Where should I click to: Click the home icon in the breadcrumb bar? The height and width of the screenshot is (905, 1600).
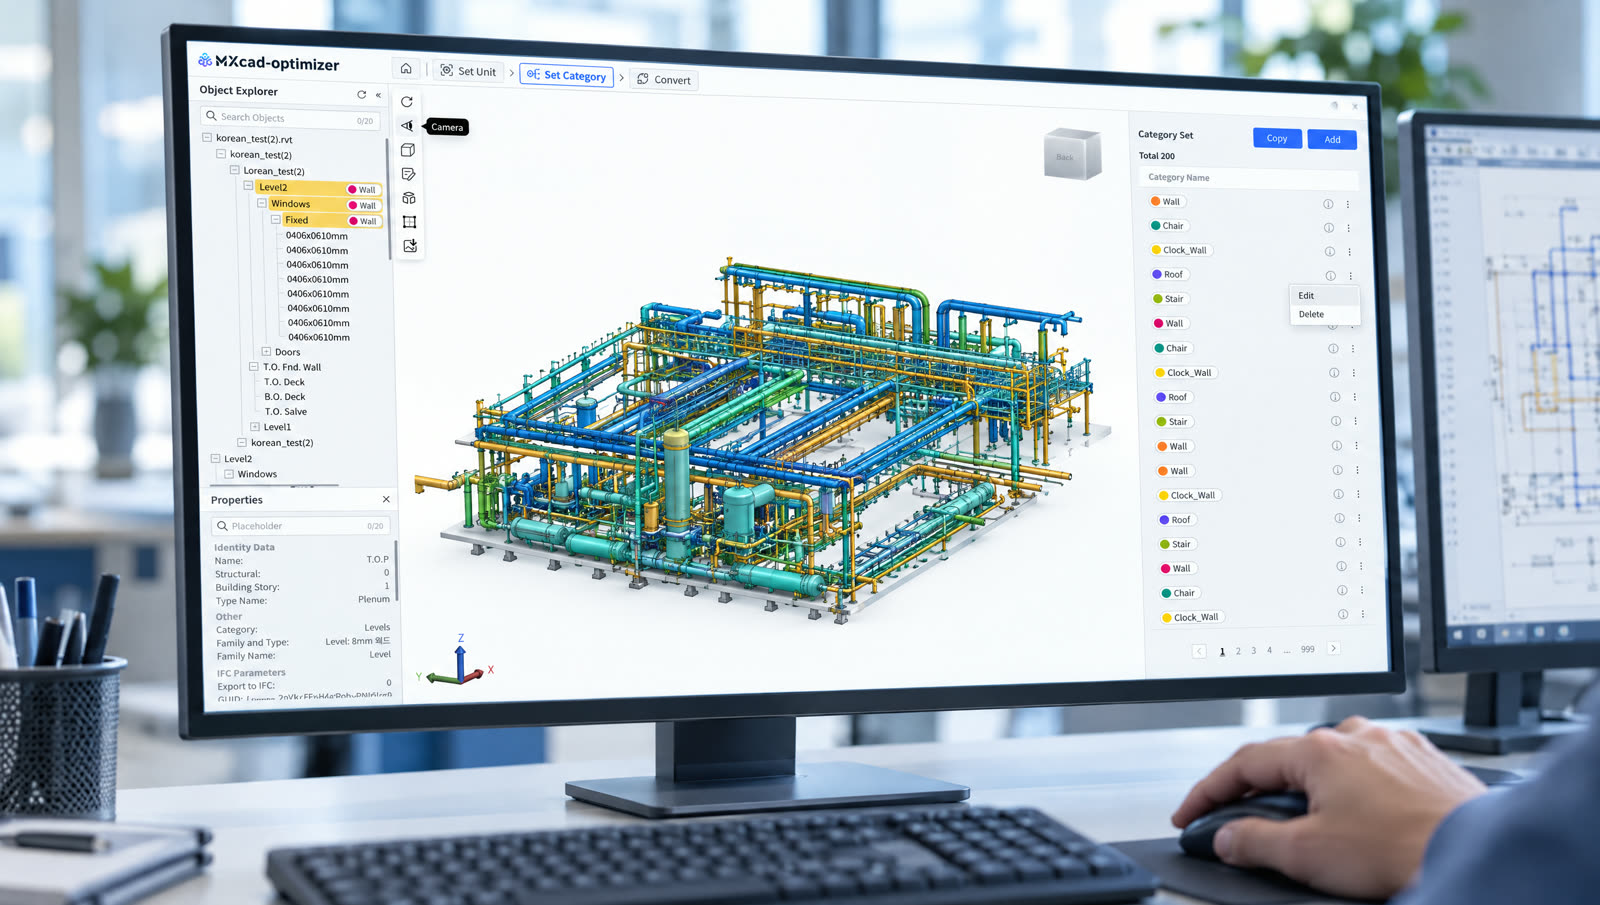click(406, 68)
